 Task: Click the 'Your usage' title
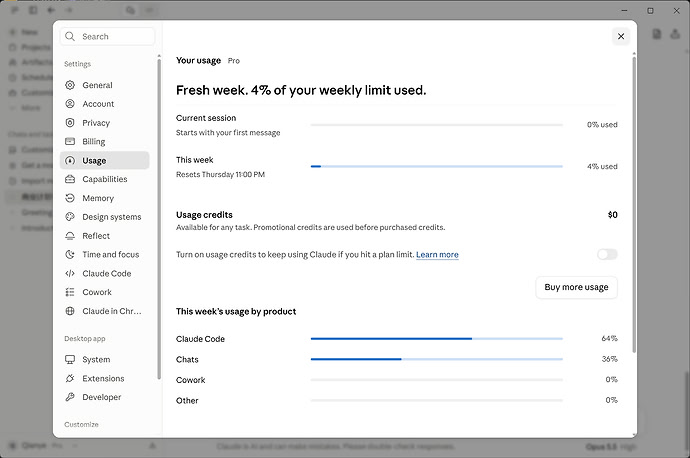coord(198,61)
